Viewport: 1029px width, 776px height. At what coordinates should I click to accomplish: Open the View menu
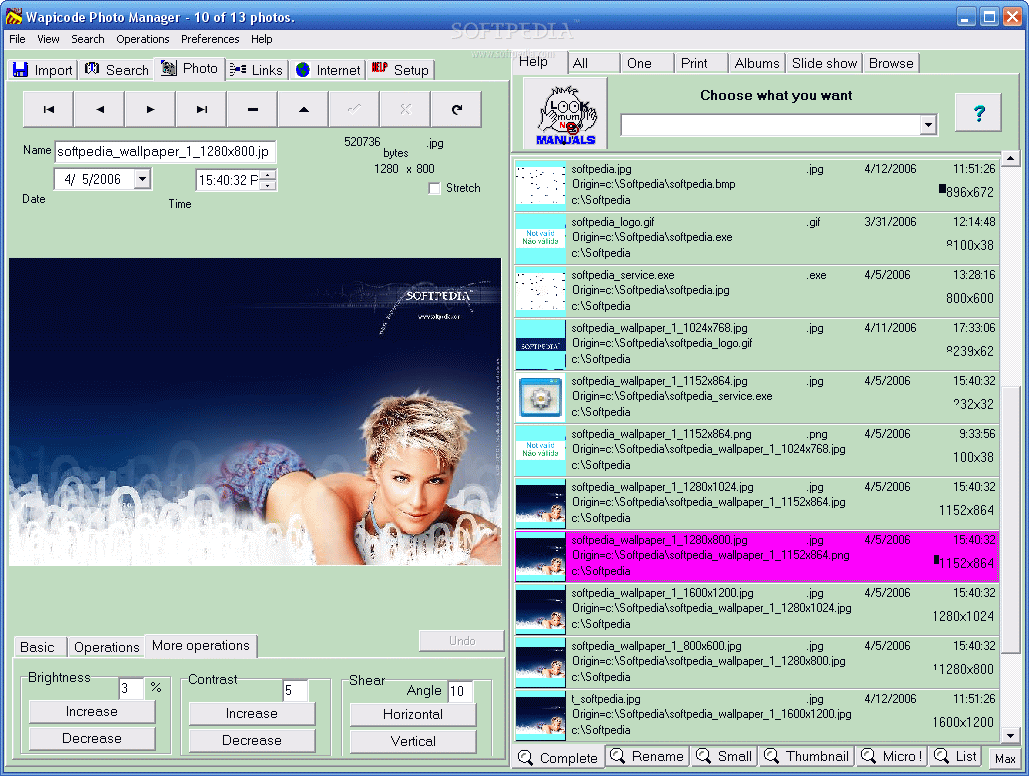(x=49, y=39)
